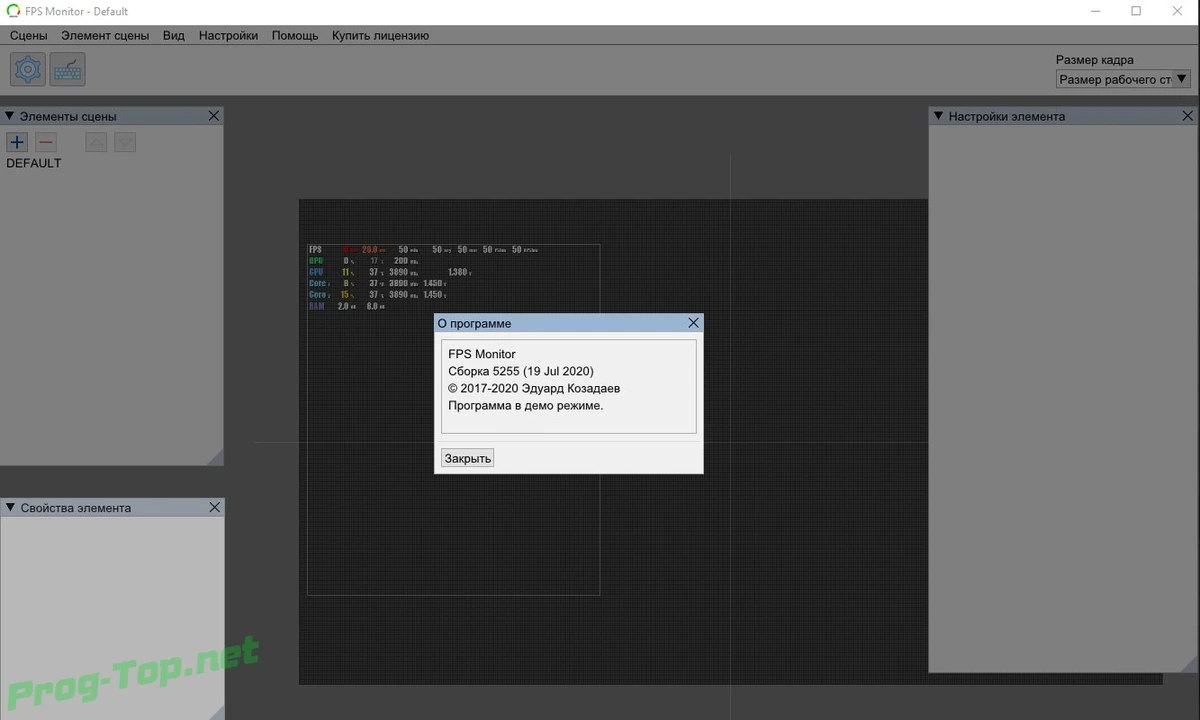Remove scene element with minus icon
This screenshot has width=1200, height=720.
point(46,142)
